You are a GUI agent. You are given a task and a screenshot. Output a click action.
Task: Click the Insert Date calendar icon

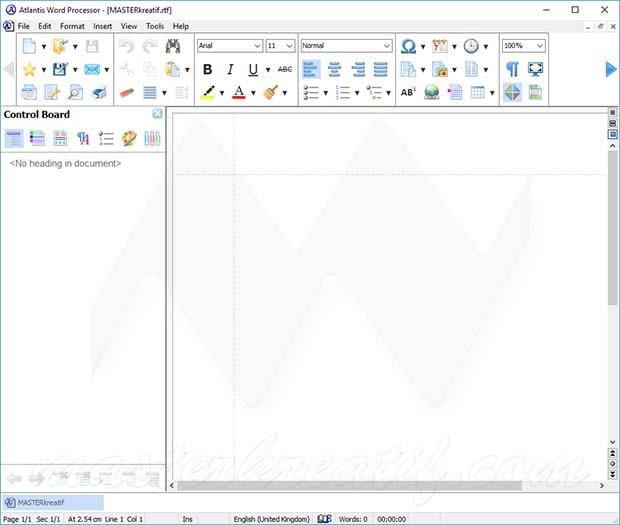[439, 46]
